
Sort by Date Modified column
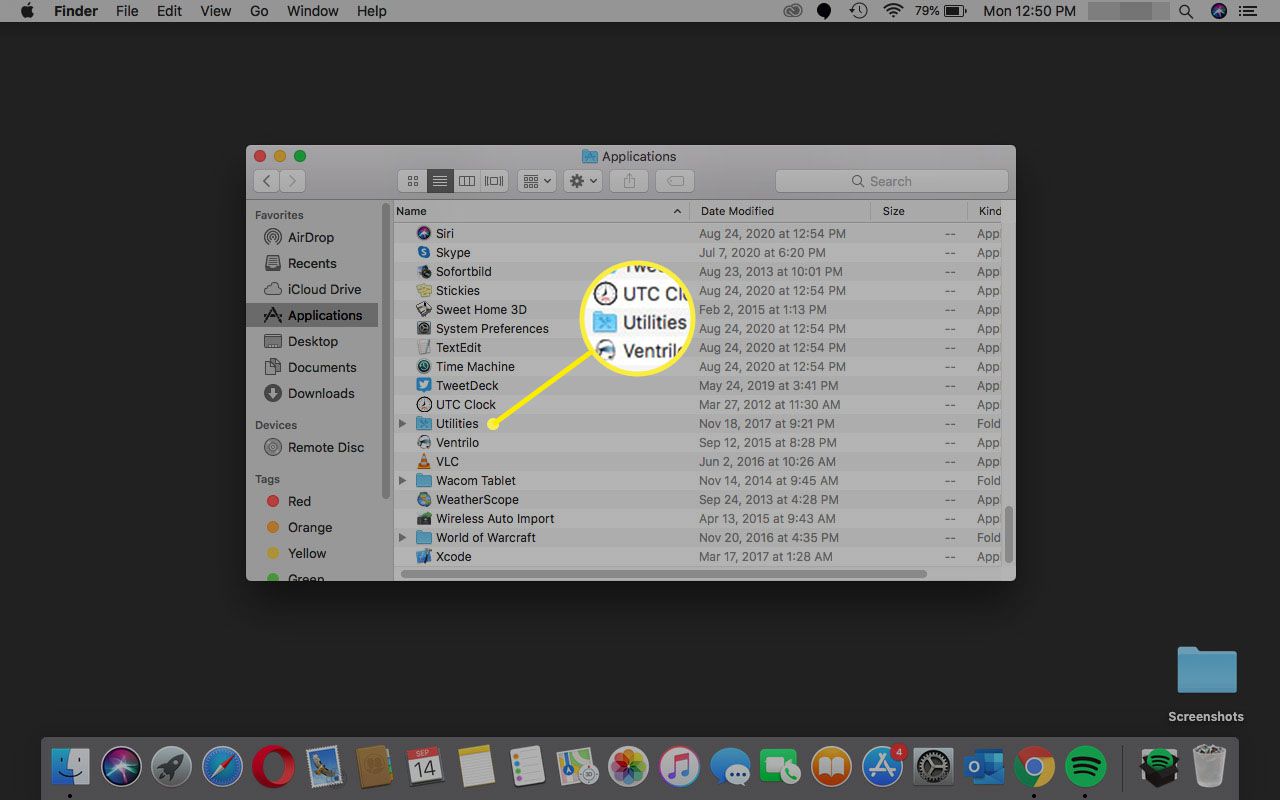pyautogui.click(x=780, y=211)
